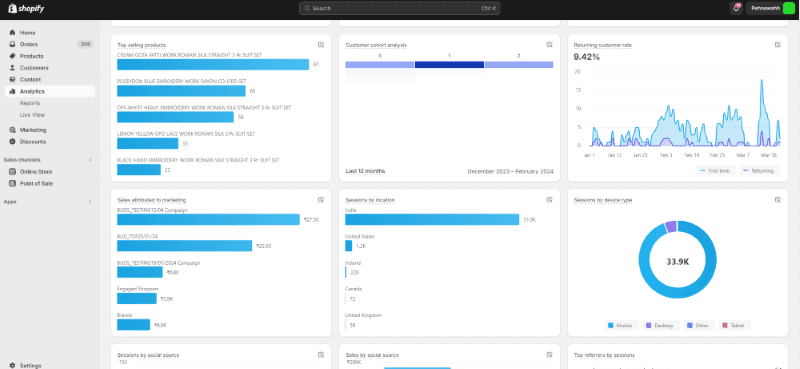Click the 33.9K donut chart center
The width and height of the screenshot is (800, 369).
click(678, 262)
